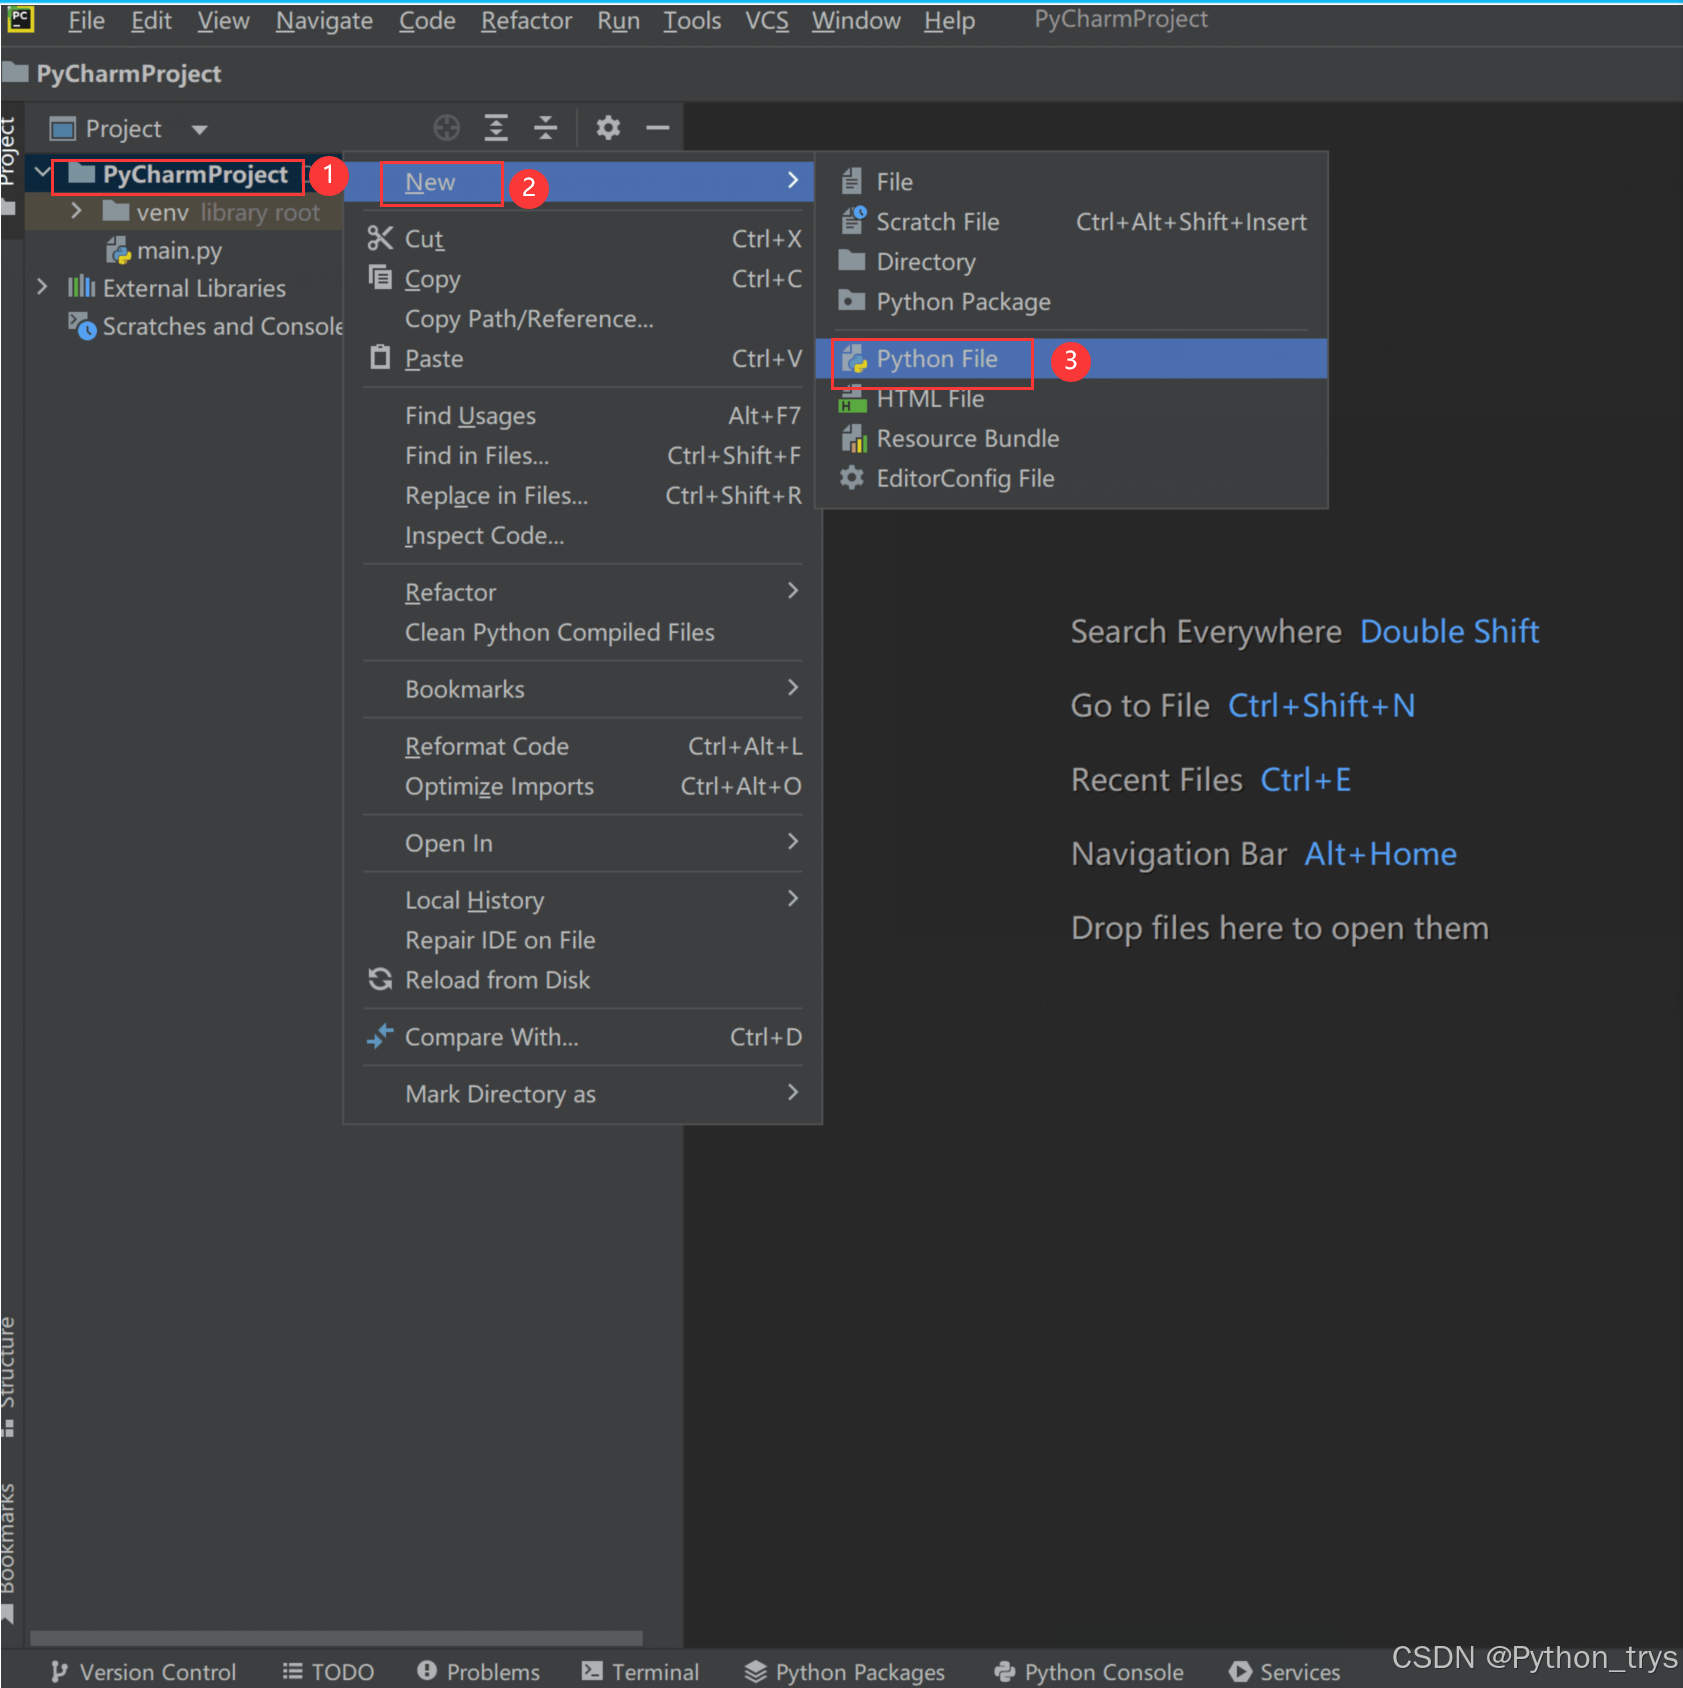This screenshot has width=1683, height=1688.
Task: Expand the Open In submenu arrow
Action: tap(793, 842)
